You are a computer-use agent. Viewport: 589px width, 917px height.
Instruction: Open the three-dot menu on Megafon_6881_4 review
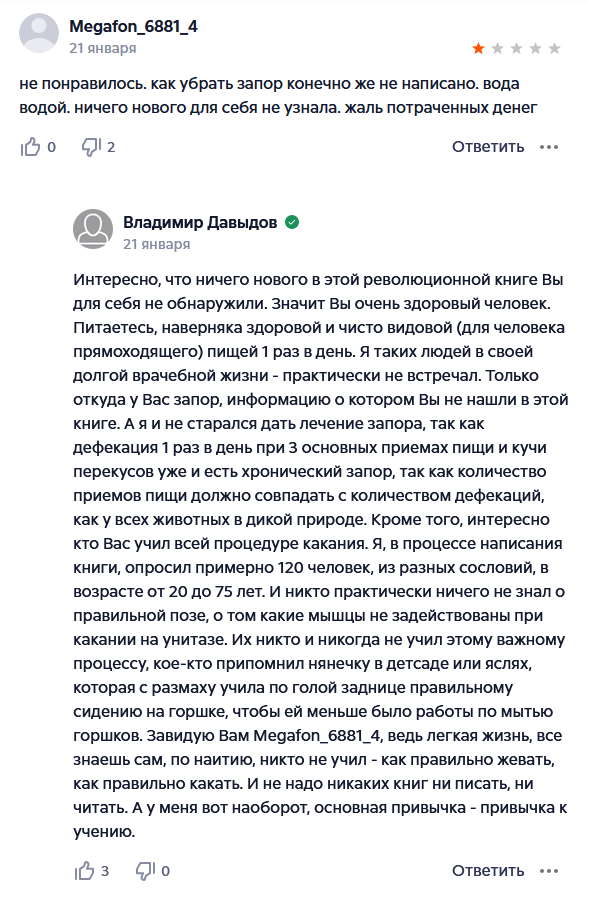tap(549, 147)
